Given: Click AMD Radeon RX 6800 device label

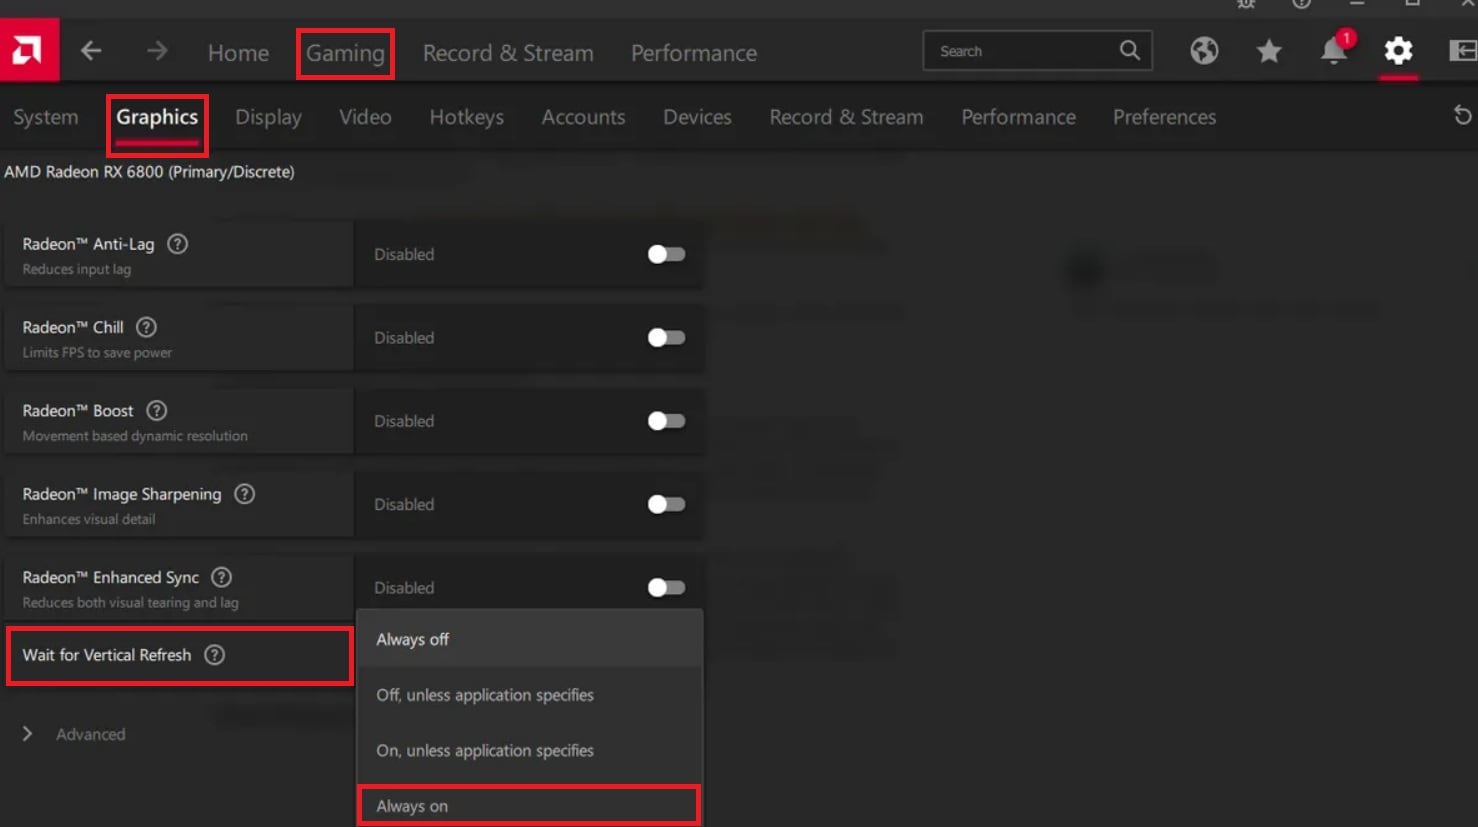Looking at the screenshot, I should click(x=149, y=172).
